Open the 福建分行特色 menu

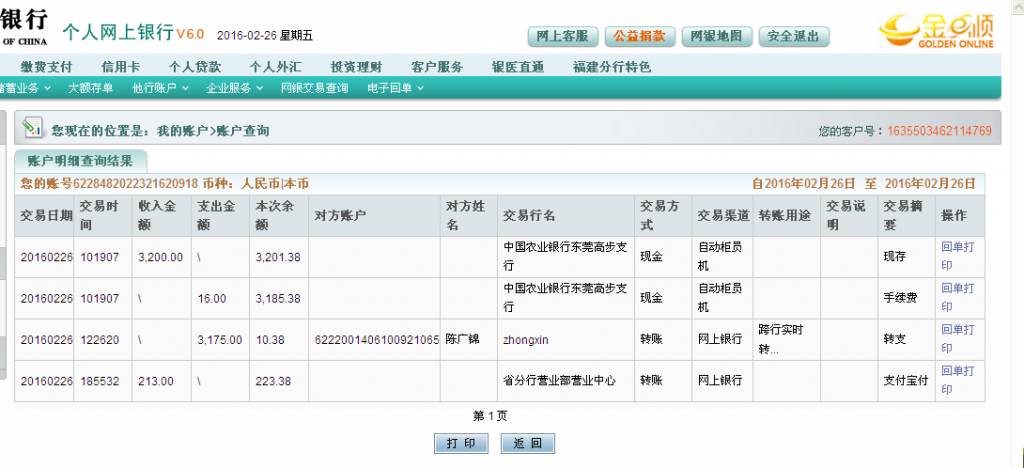[611, 67]
